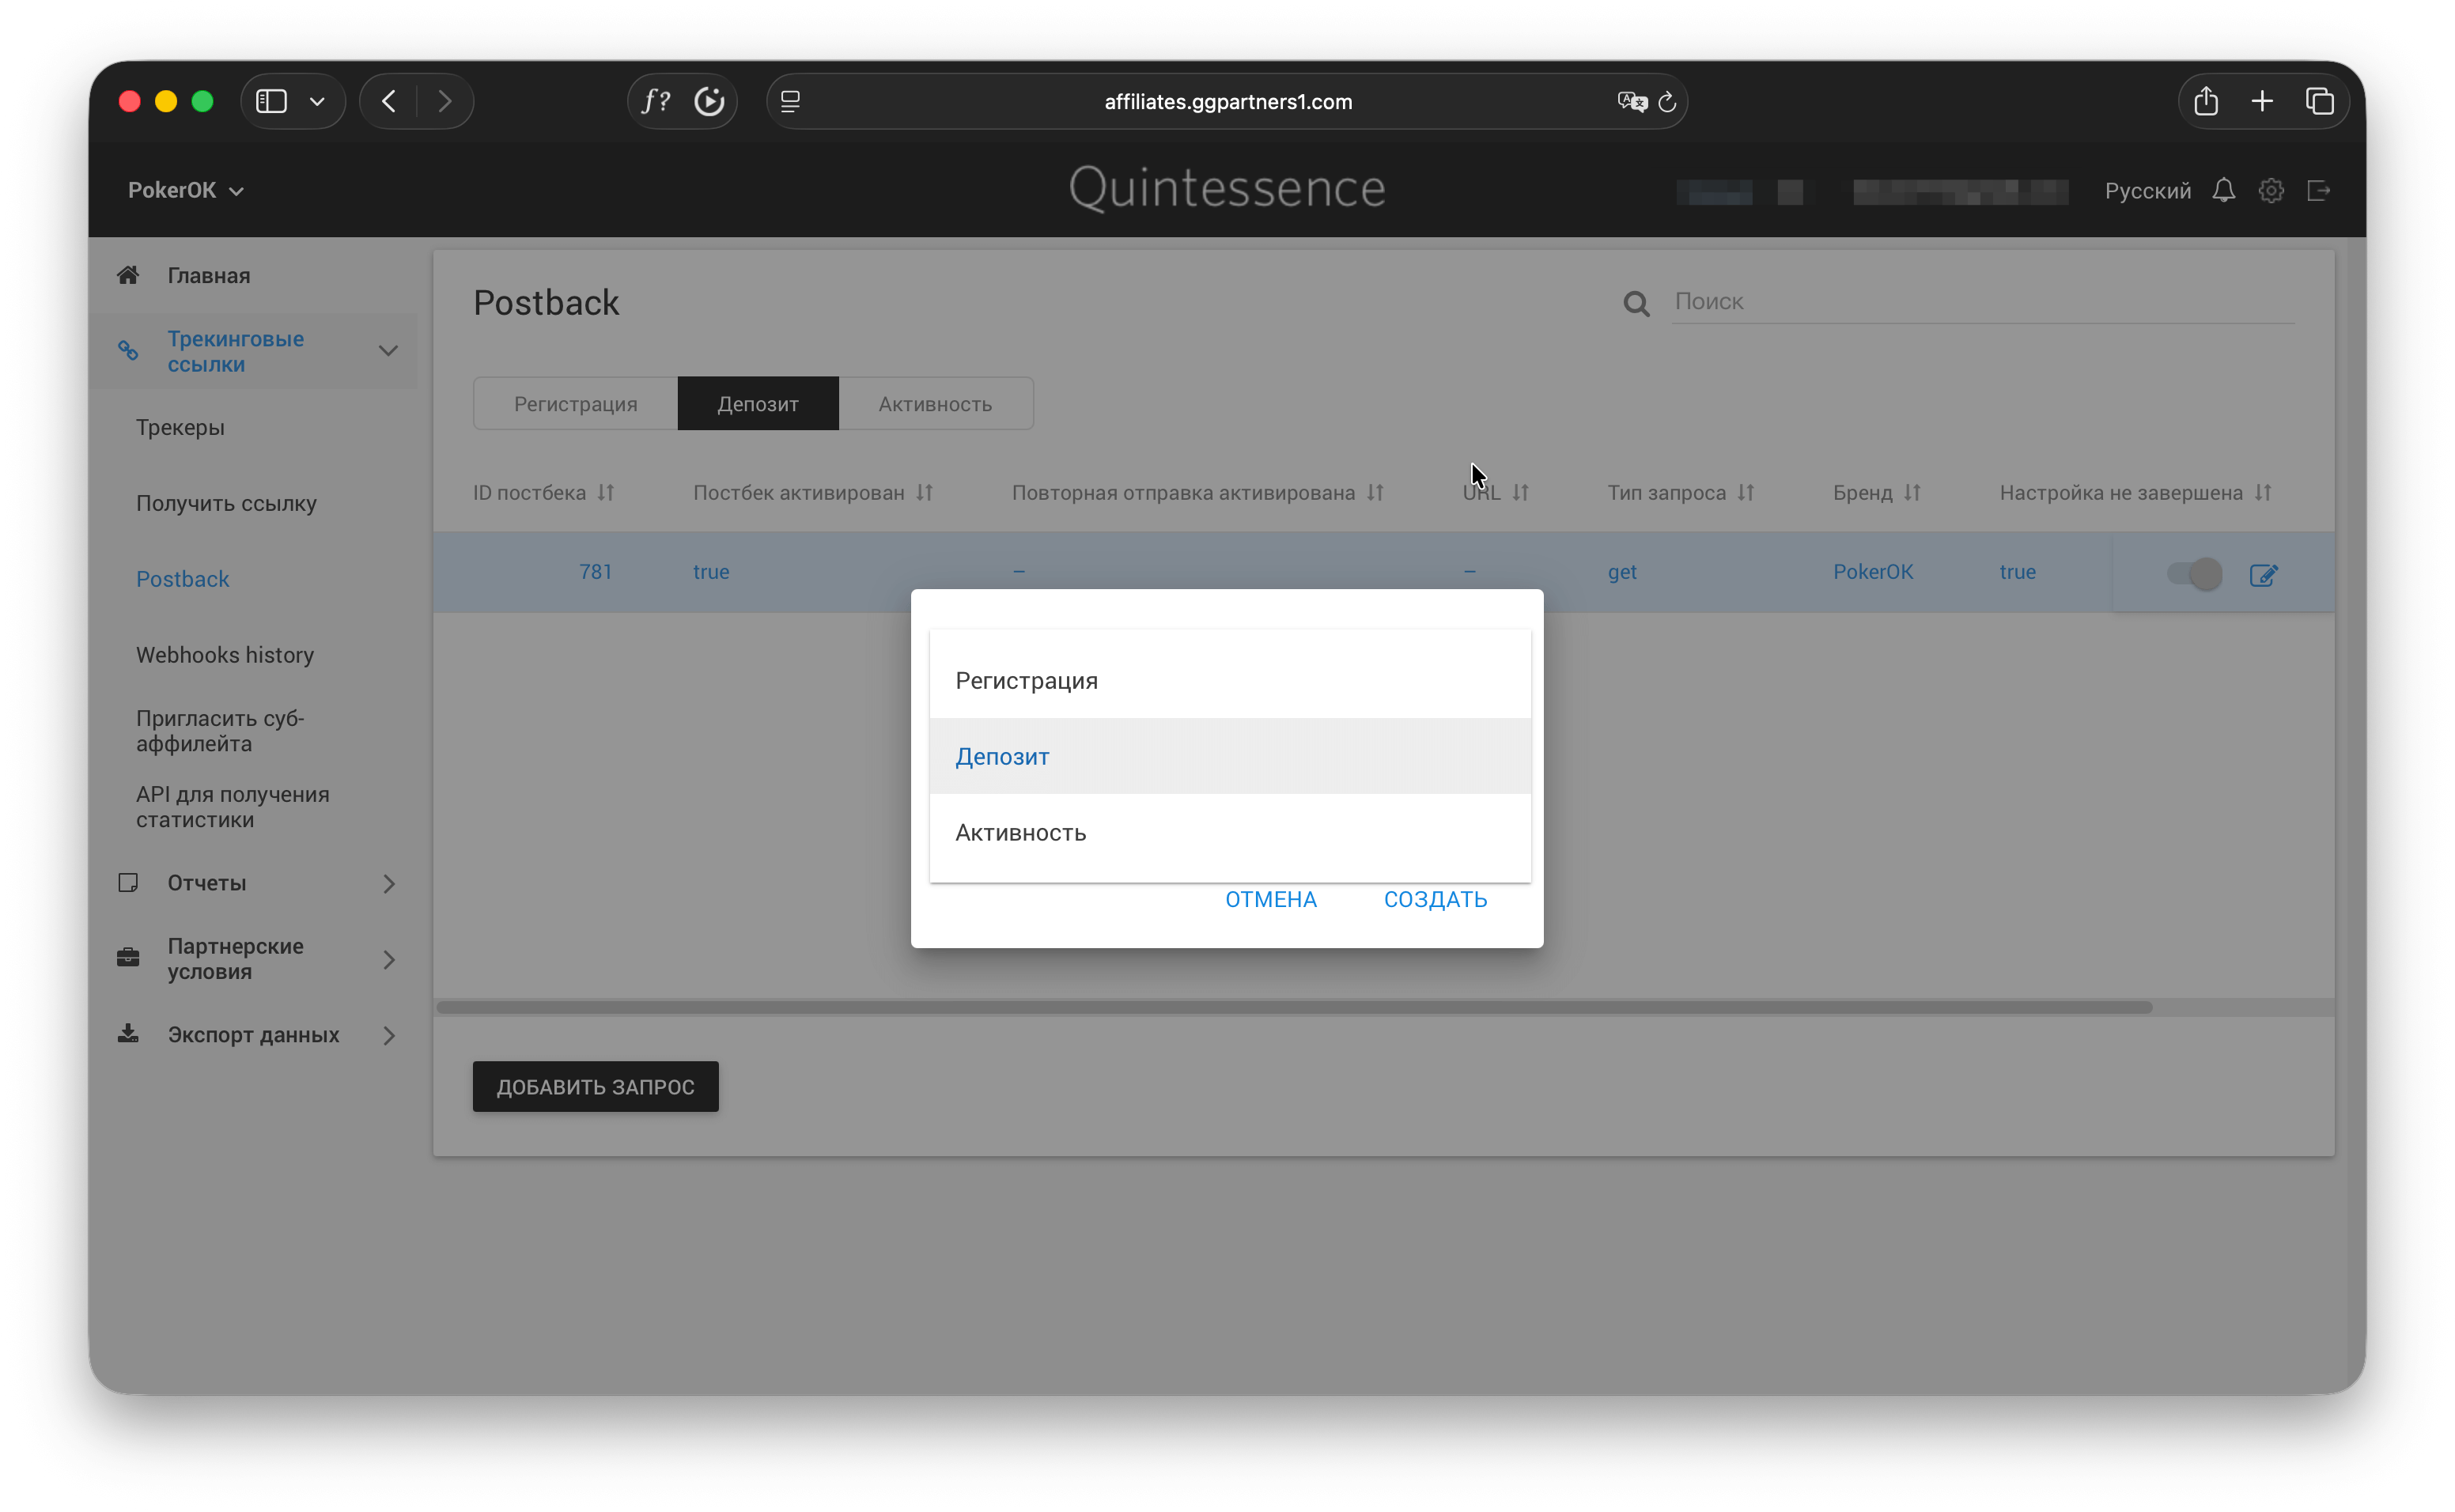This screenshot has width=2455, height=1512.
Task: Switch to the Регистрация tab
Action: pyautogui.click(x=575, y=404)
